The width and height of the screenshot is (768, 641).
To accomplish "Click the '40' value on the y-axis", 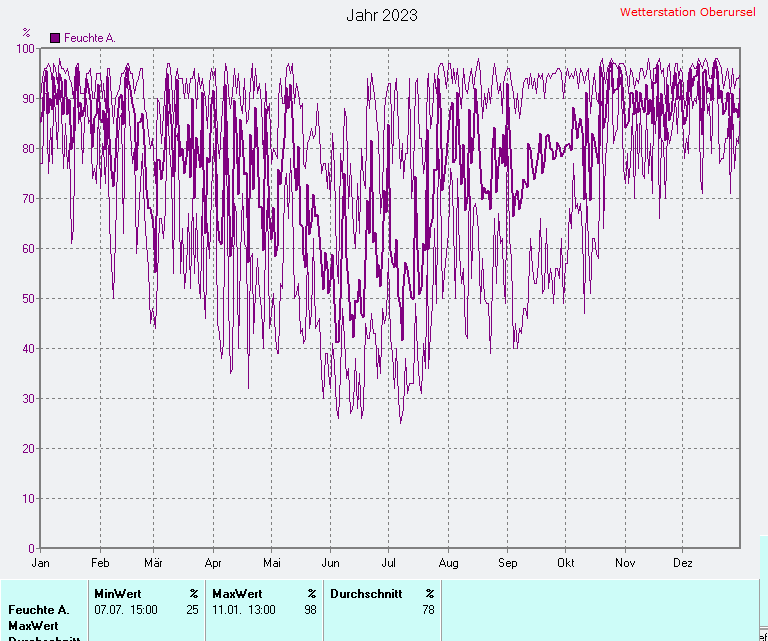I will pos(29,349).
